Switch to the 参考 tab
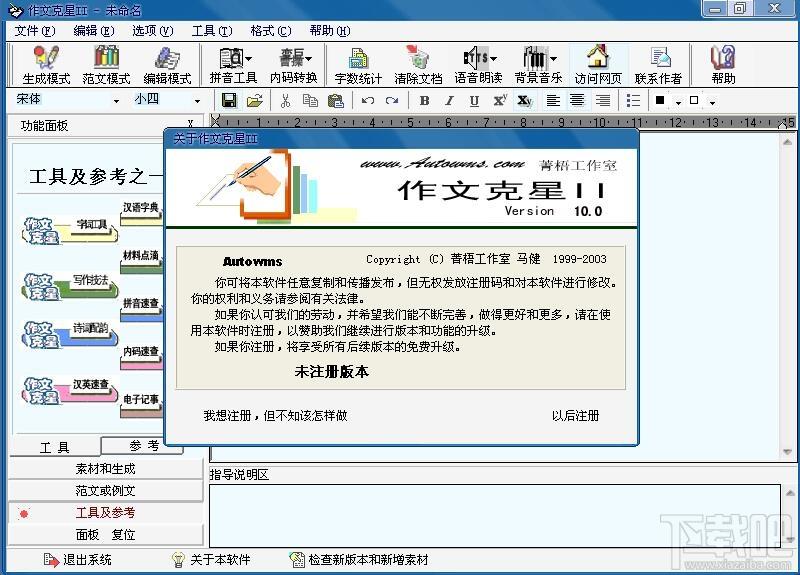The image size is (800, 575). (142, 445)
